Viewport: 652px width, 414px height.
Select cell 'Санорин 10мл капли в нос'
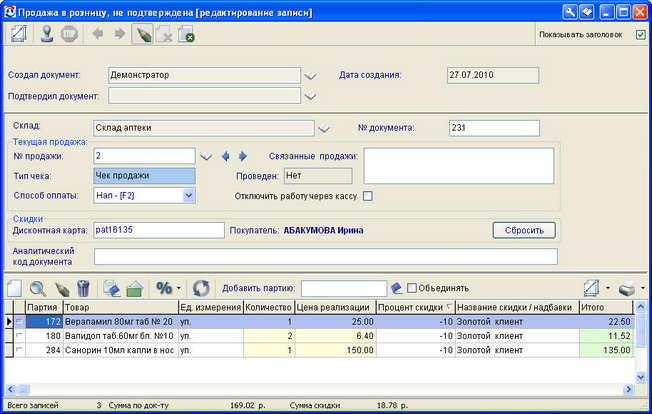pos(121,350)
